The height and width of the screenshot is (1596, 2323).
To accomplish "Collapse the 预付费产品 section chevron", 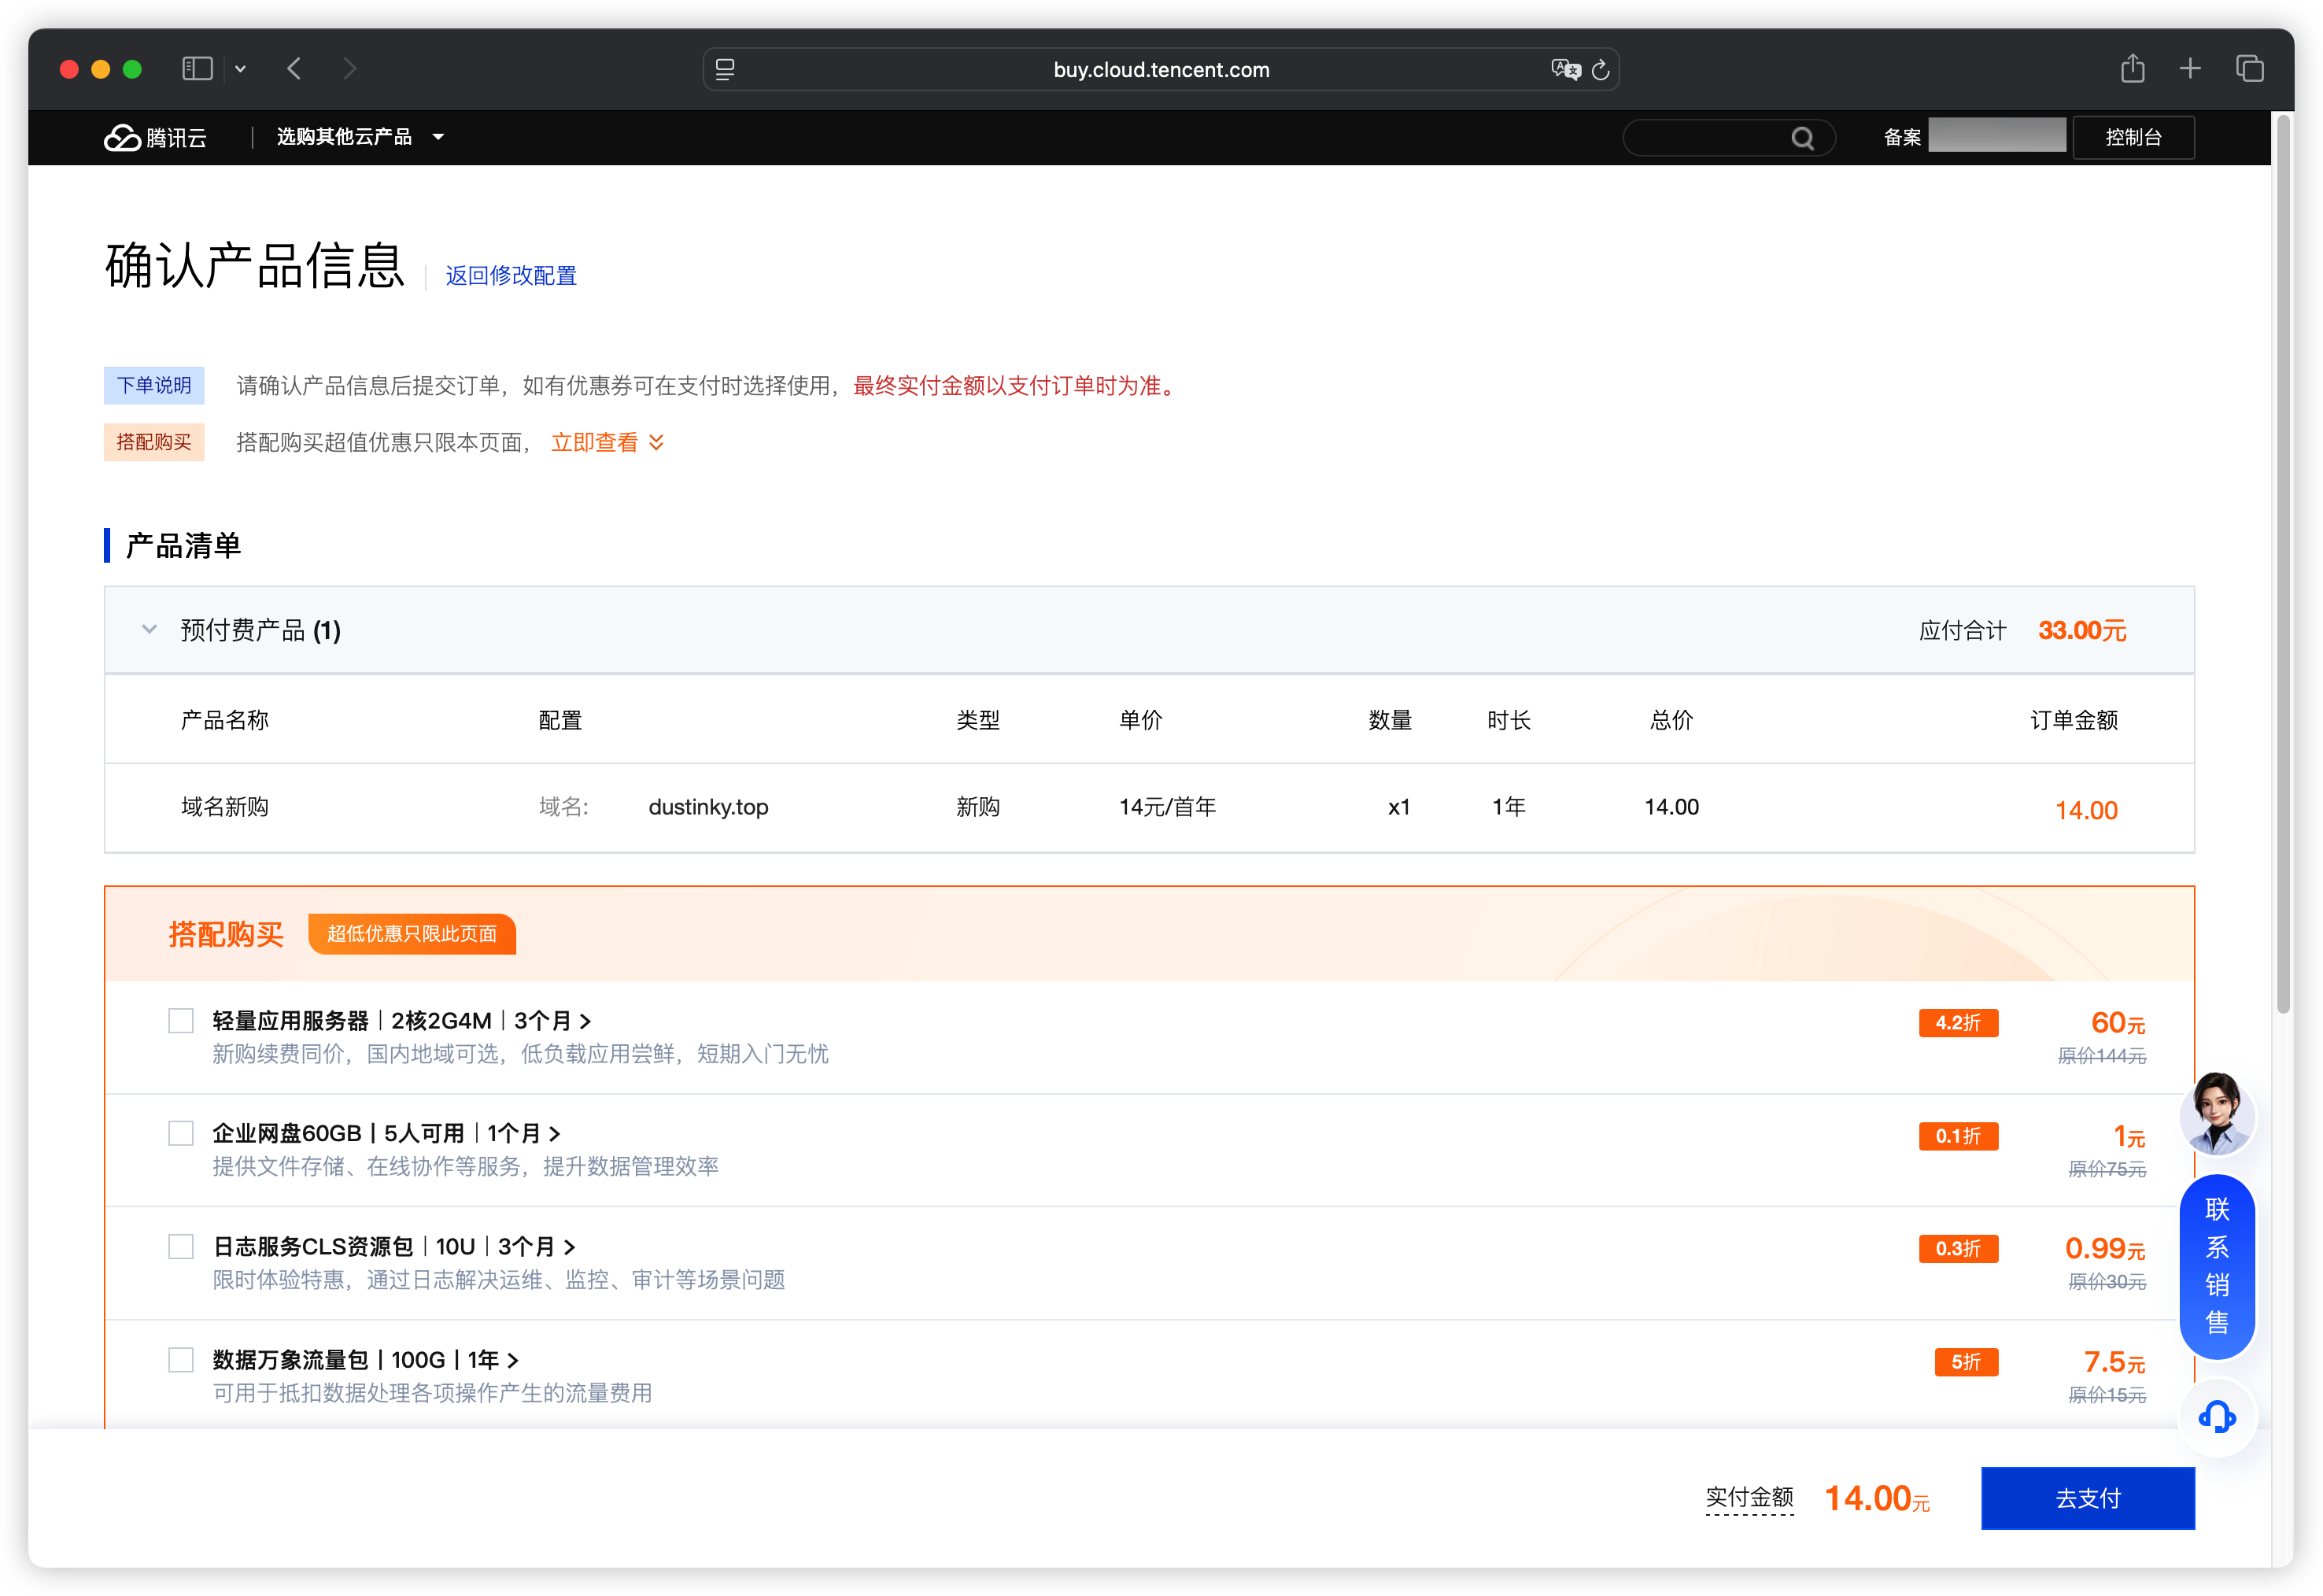I will [149, 630].
